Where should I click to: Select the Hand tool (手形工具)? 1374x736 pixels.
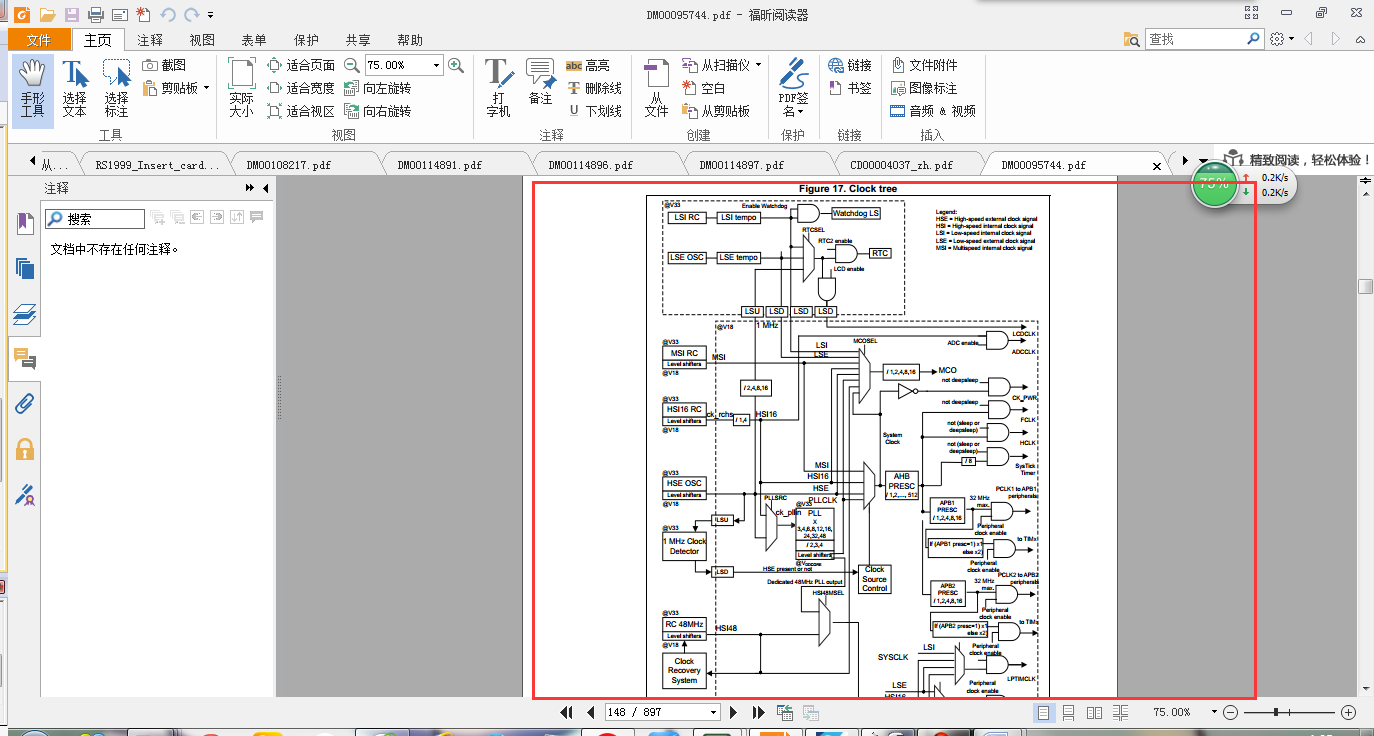[x=32, y=88]
